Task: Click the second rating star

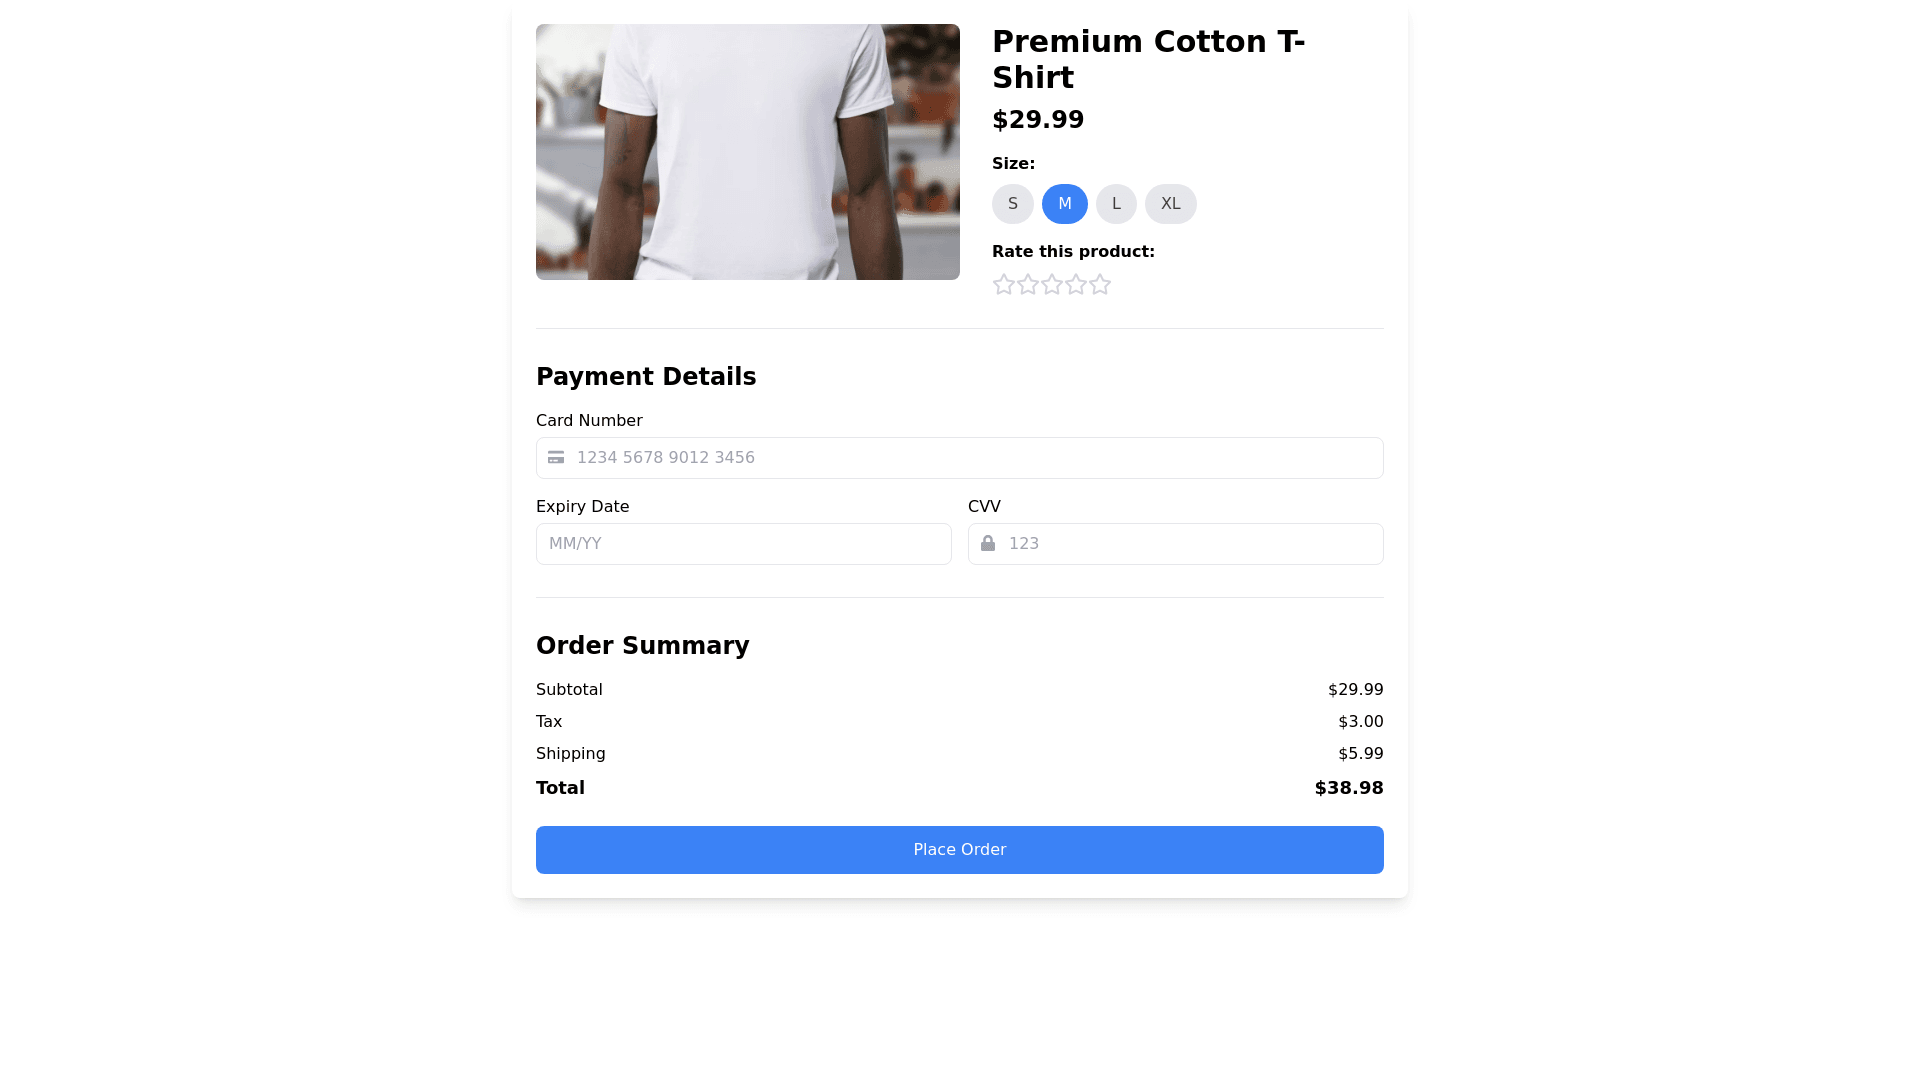Action: click(x=1028, y=285)
